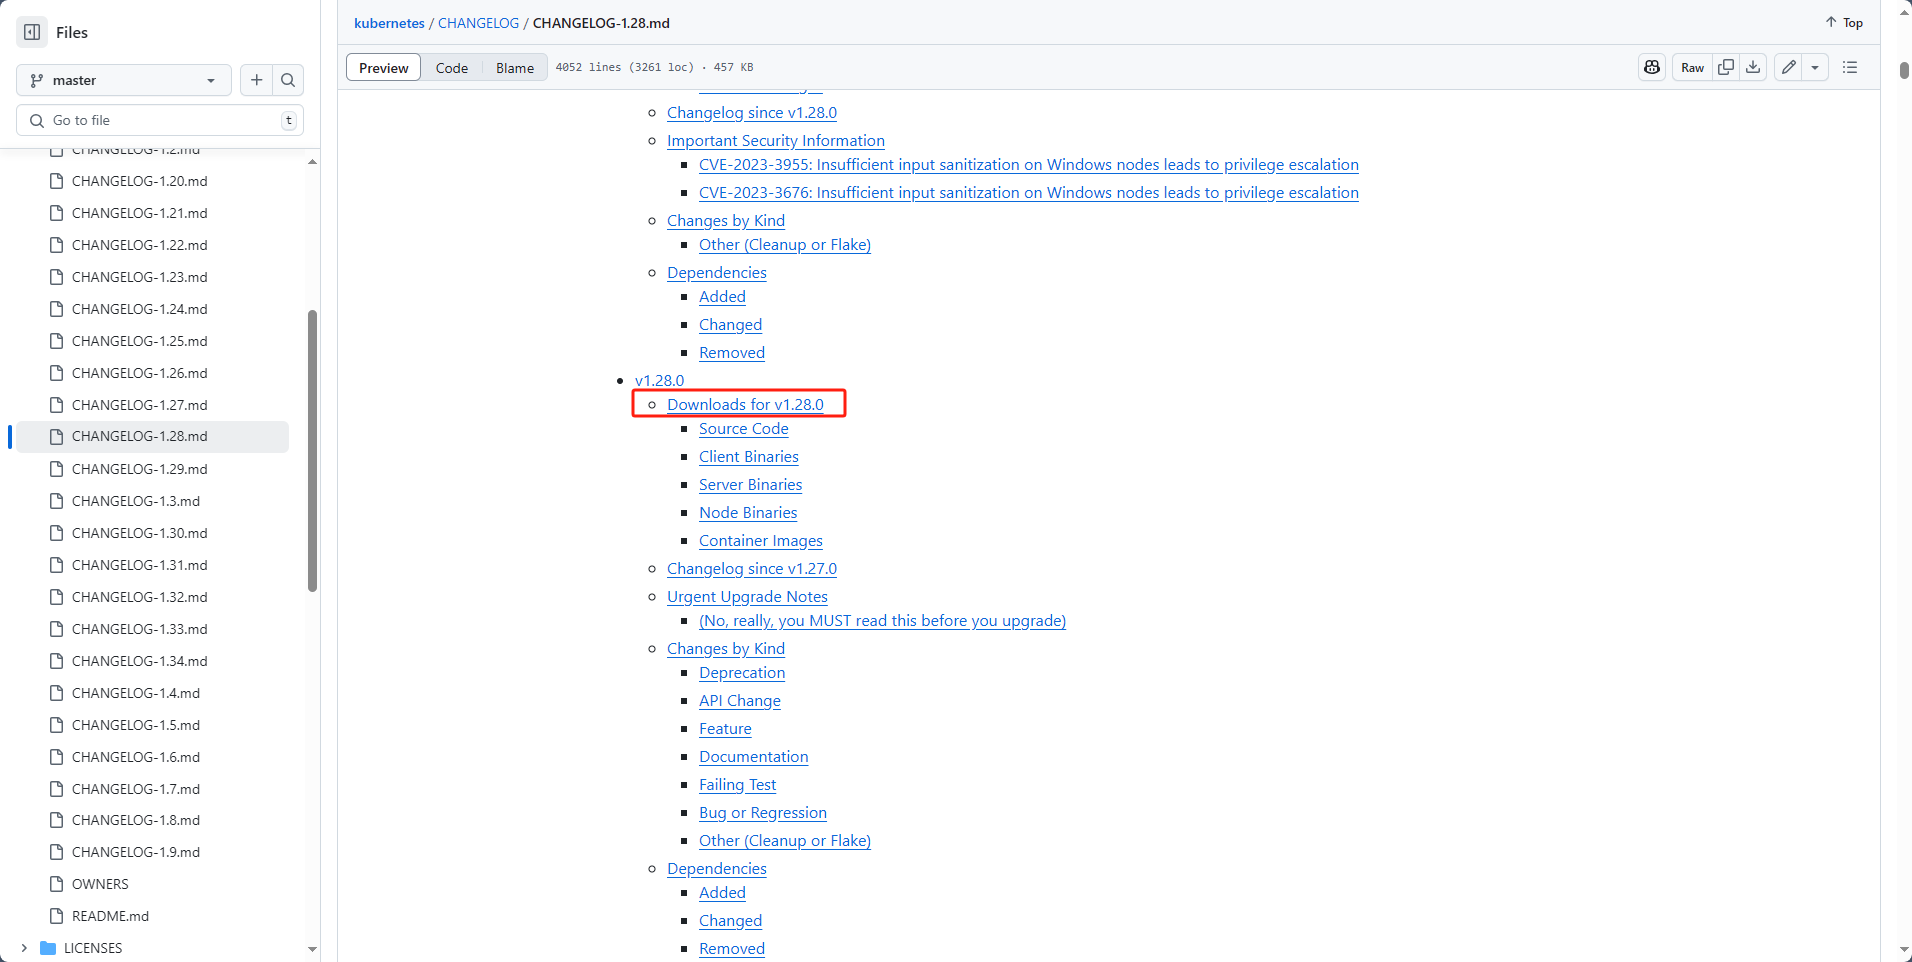Open Client Binaries link
This screenshot has height=962, width=1912.
[749, 457]
